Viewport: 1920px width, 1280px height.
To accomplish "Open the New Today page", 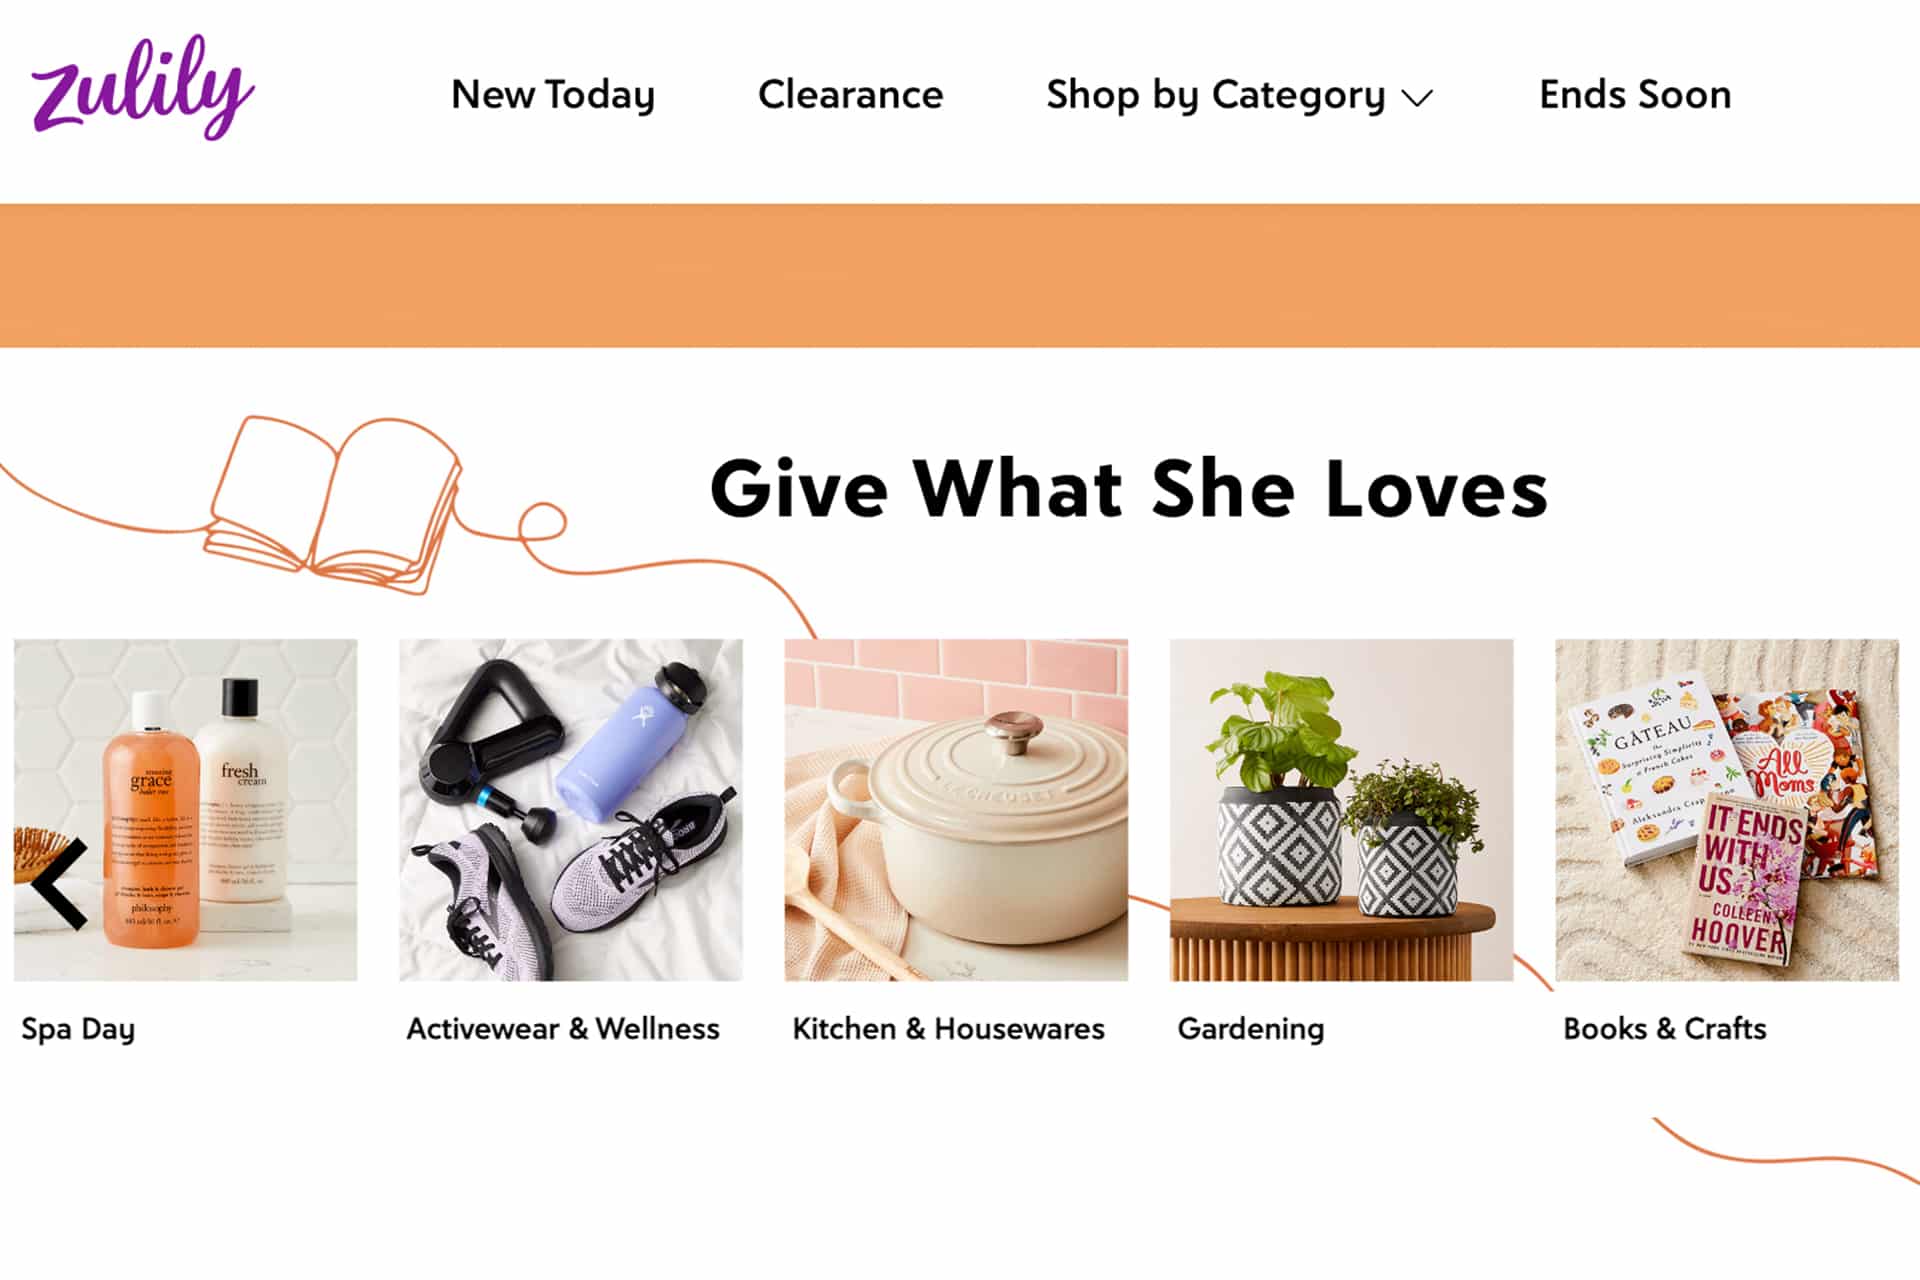I will point(553,95).
